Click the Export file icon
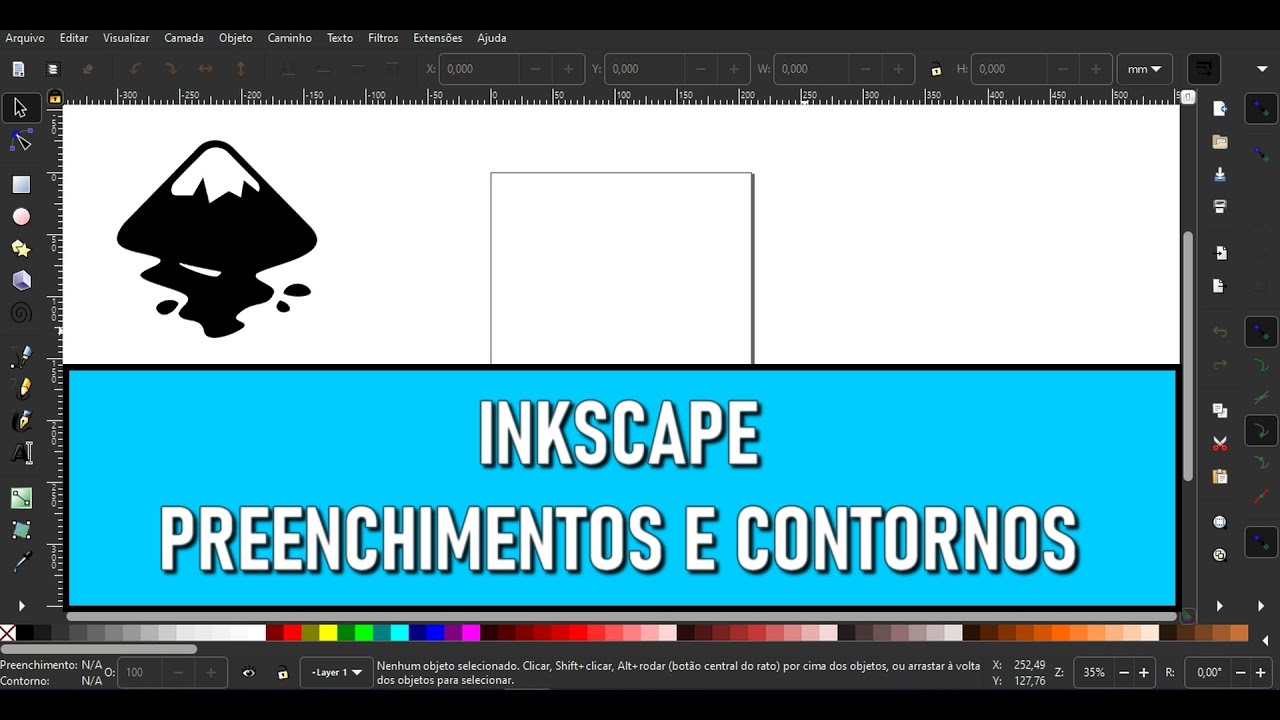 [1220, 286]
